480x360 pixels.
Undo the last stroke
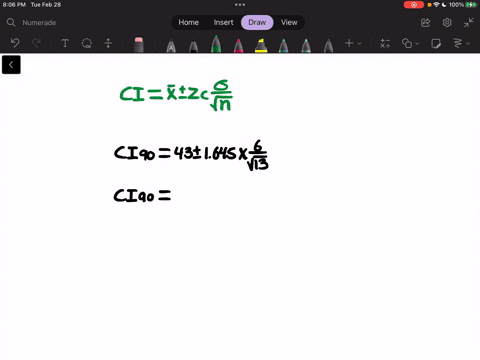(15, 43)
